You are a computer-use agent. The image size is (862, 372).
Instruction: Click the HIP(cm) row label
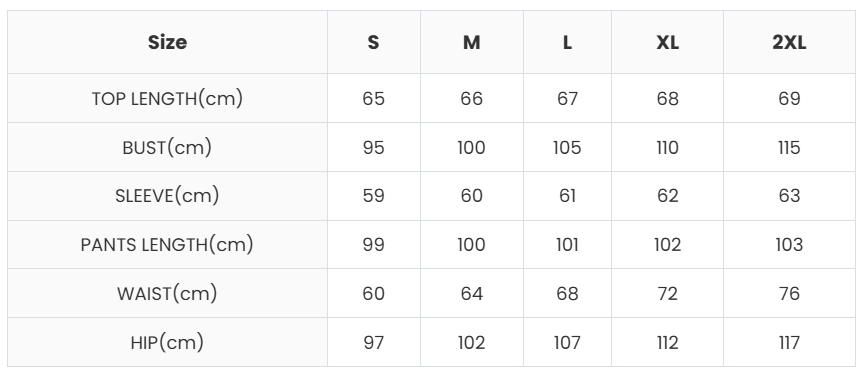[x=167, y=342]
